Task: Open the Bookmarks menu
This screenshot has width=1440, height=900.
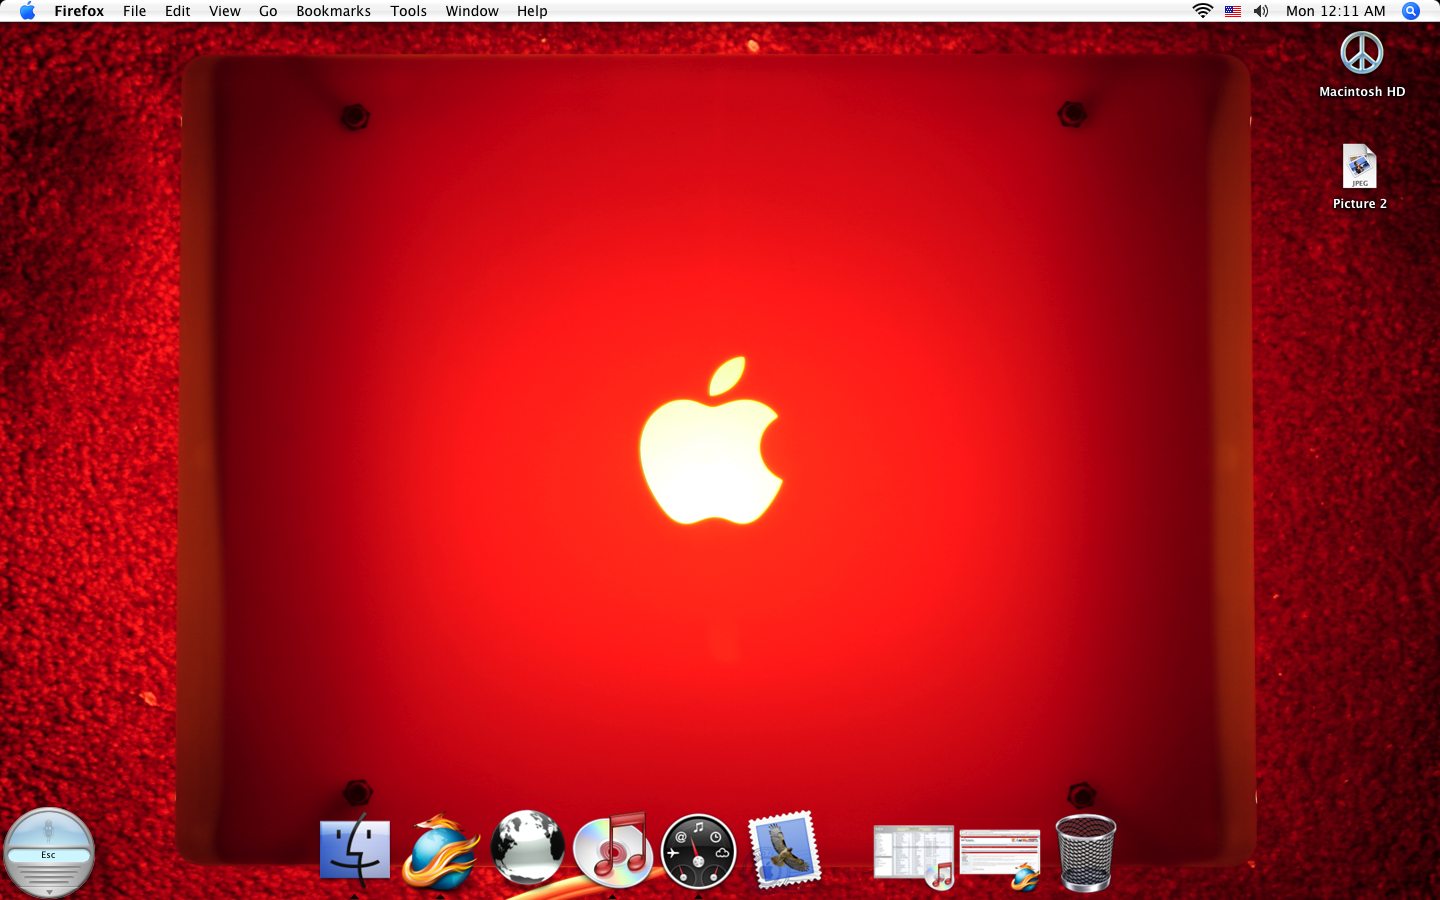Action: (x=333, y=11)
